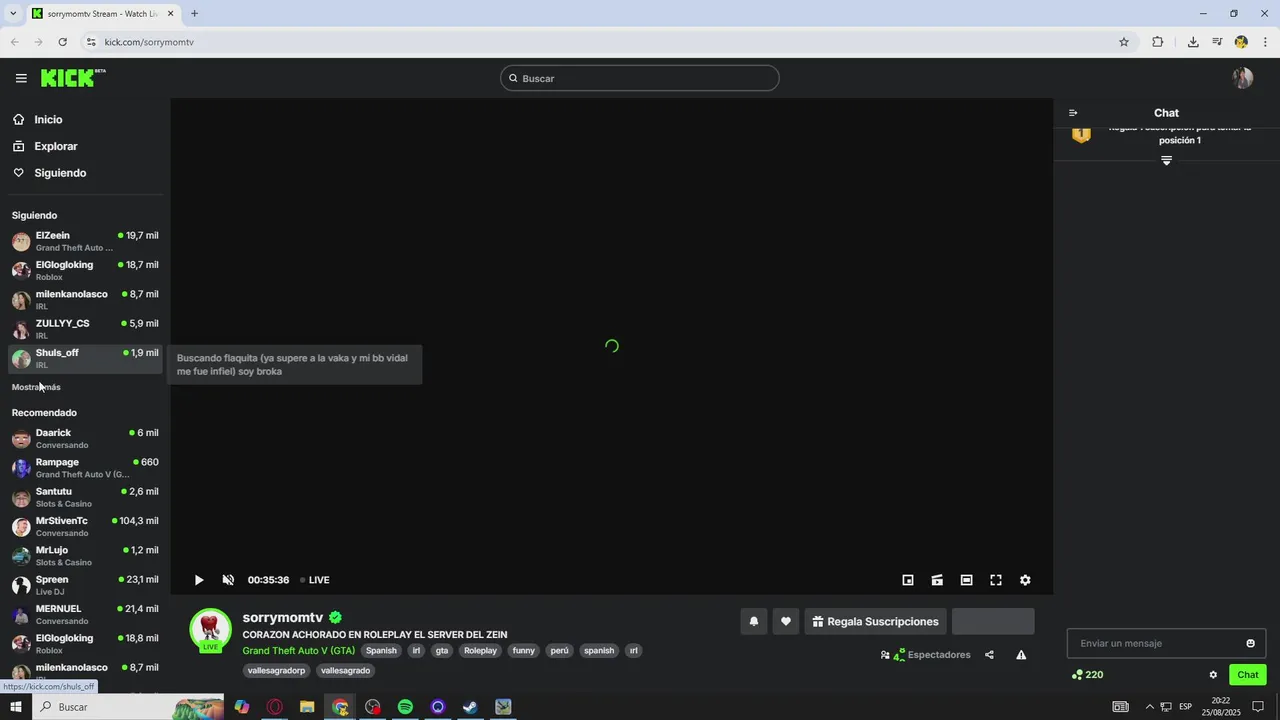Open the Kick hamburger sidebar menu

coord(21,78)
